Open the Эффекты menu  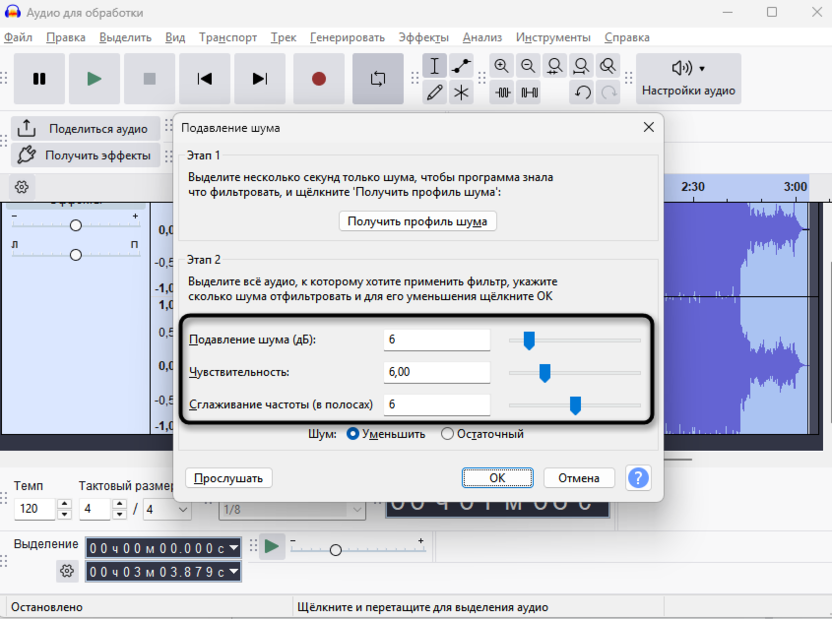(x=424, y=36)
